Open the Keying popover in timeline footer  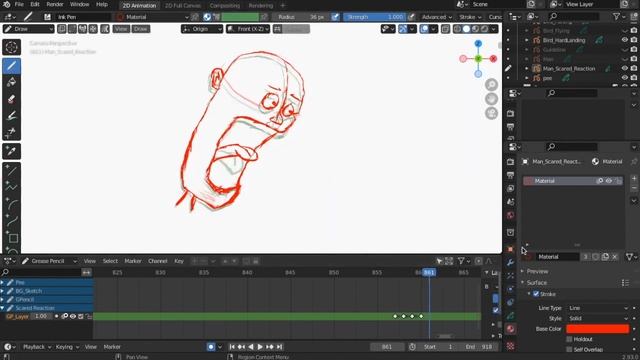tap(67, 347)
